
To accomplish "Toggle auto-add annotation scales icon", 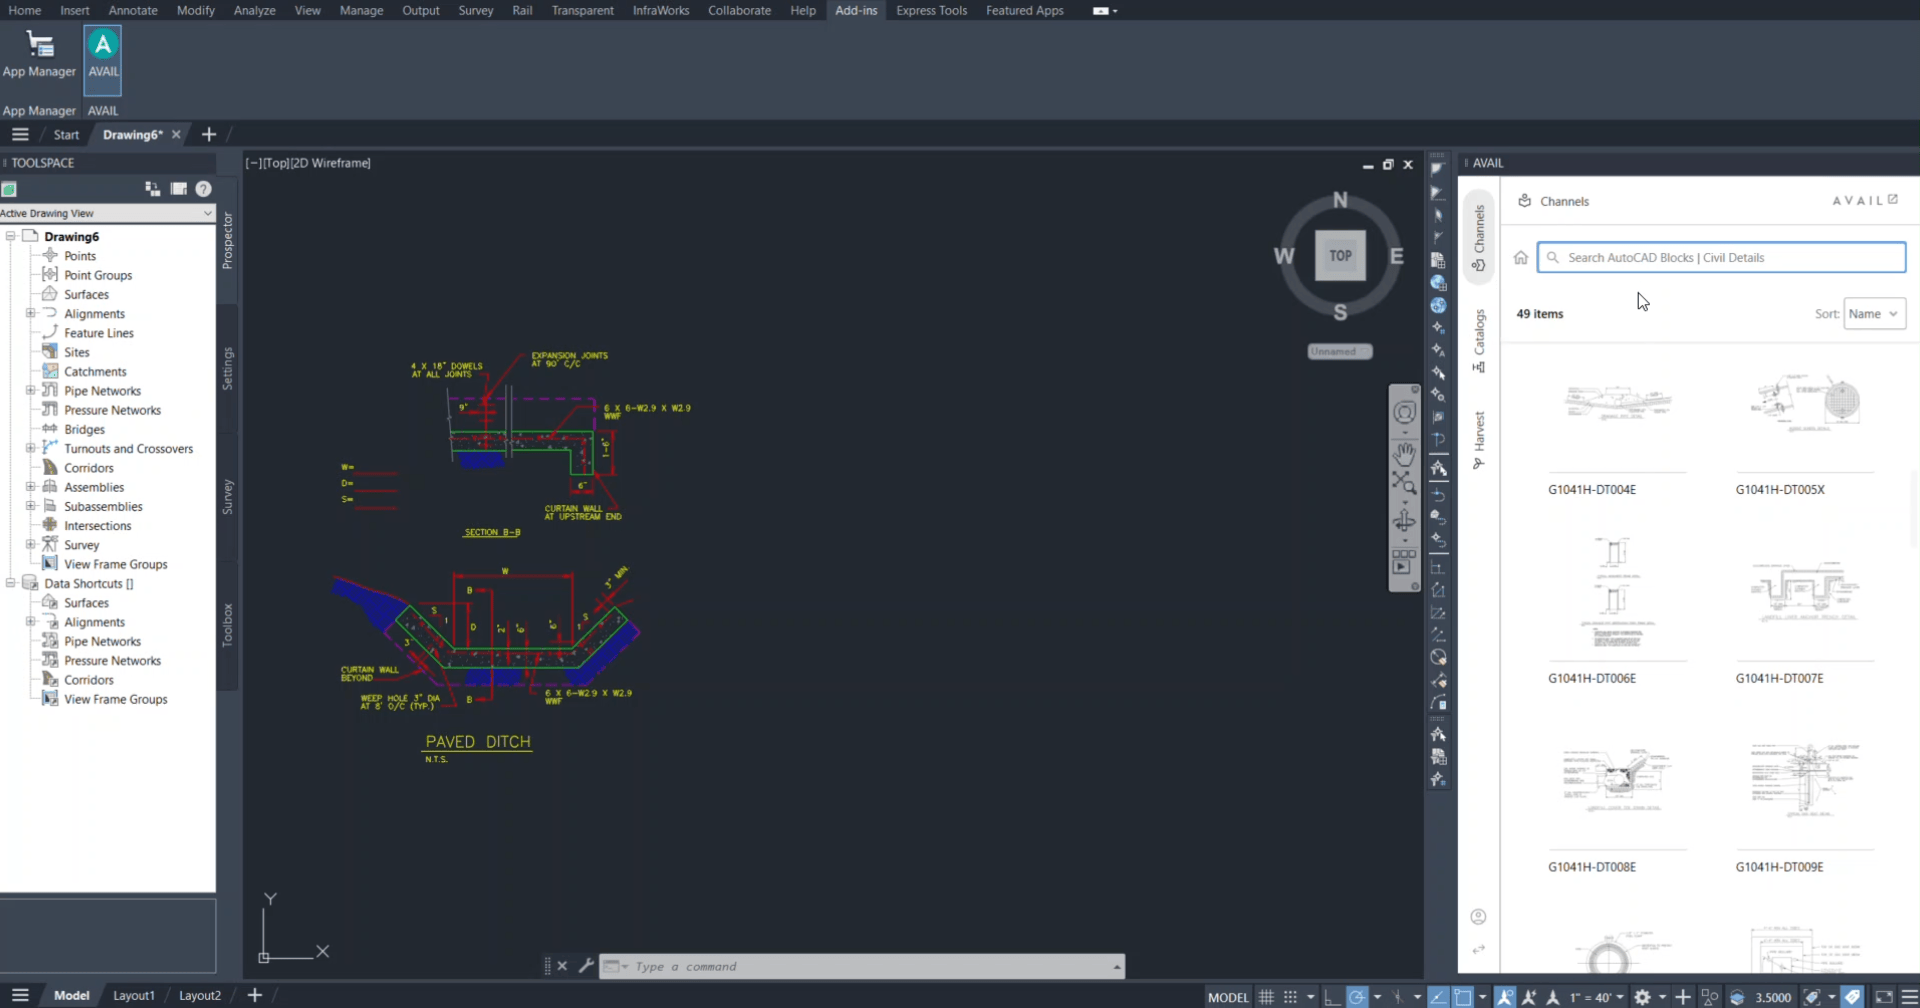I will (x=1530, y=997).
